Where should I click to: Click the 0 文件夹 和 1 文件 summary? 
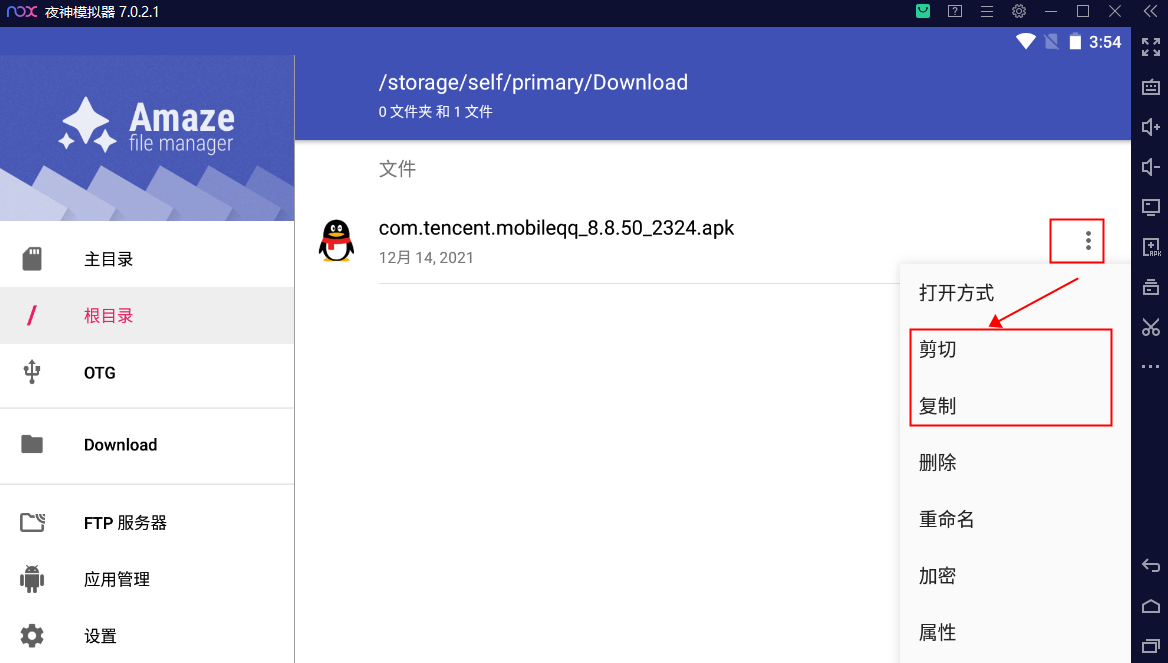436,112
